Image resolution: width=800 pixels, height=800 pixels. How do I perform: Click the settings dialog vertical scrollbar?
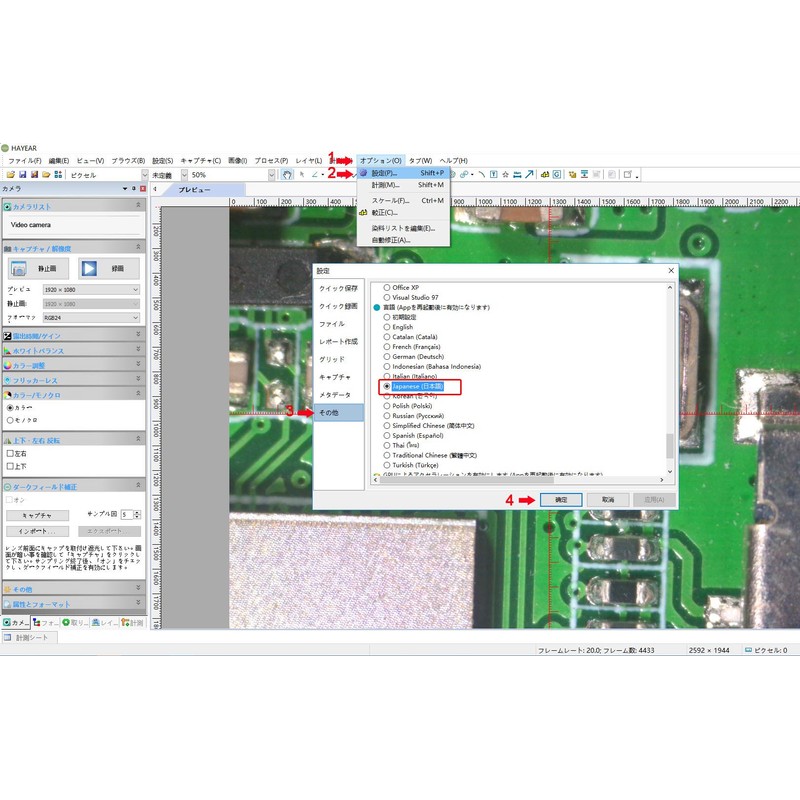[x=670, y=379]
